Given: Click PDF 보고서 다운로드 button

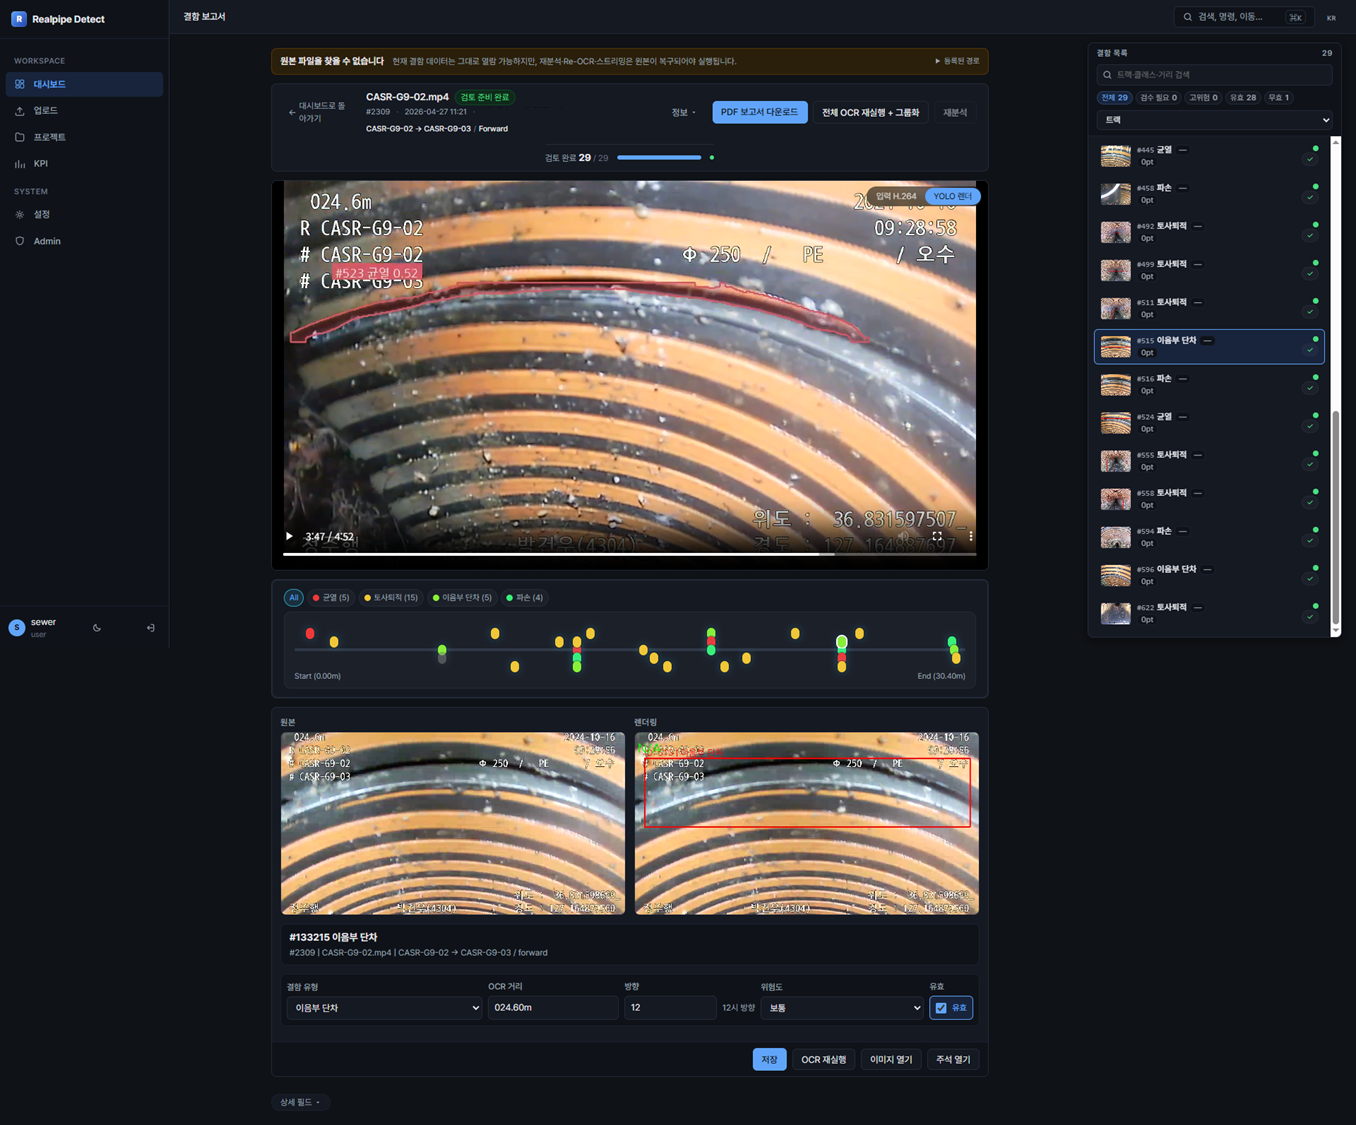Looking at the screenshot, I should [759, 112].
